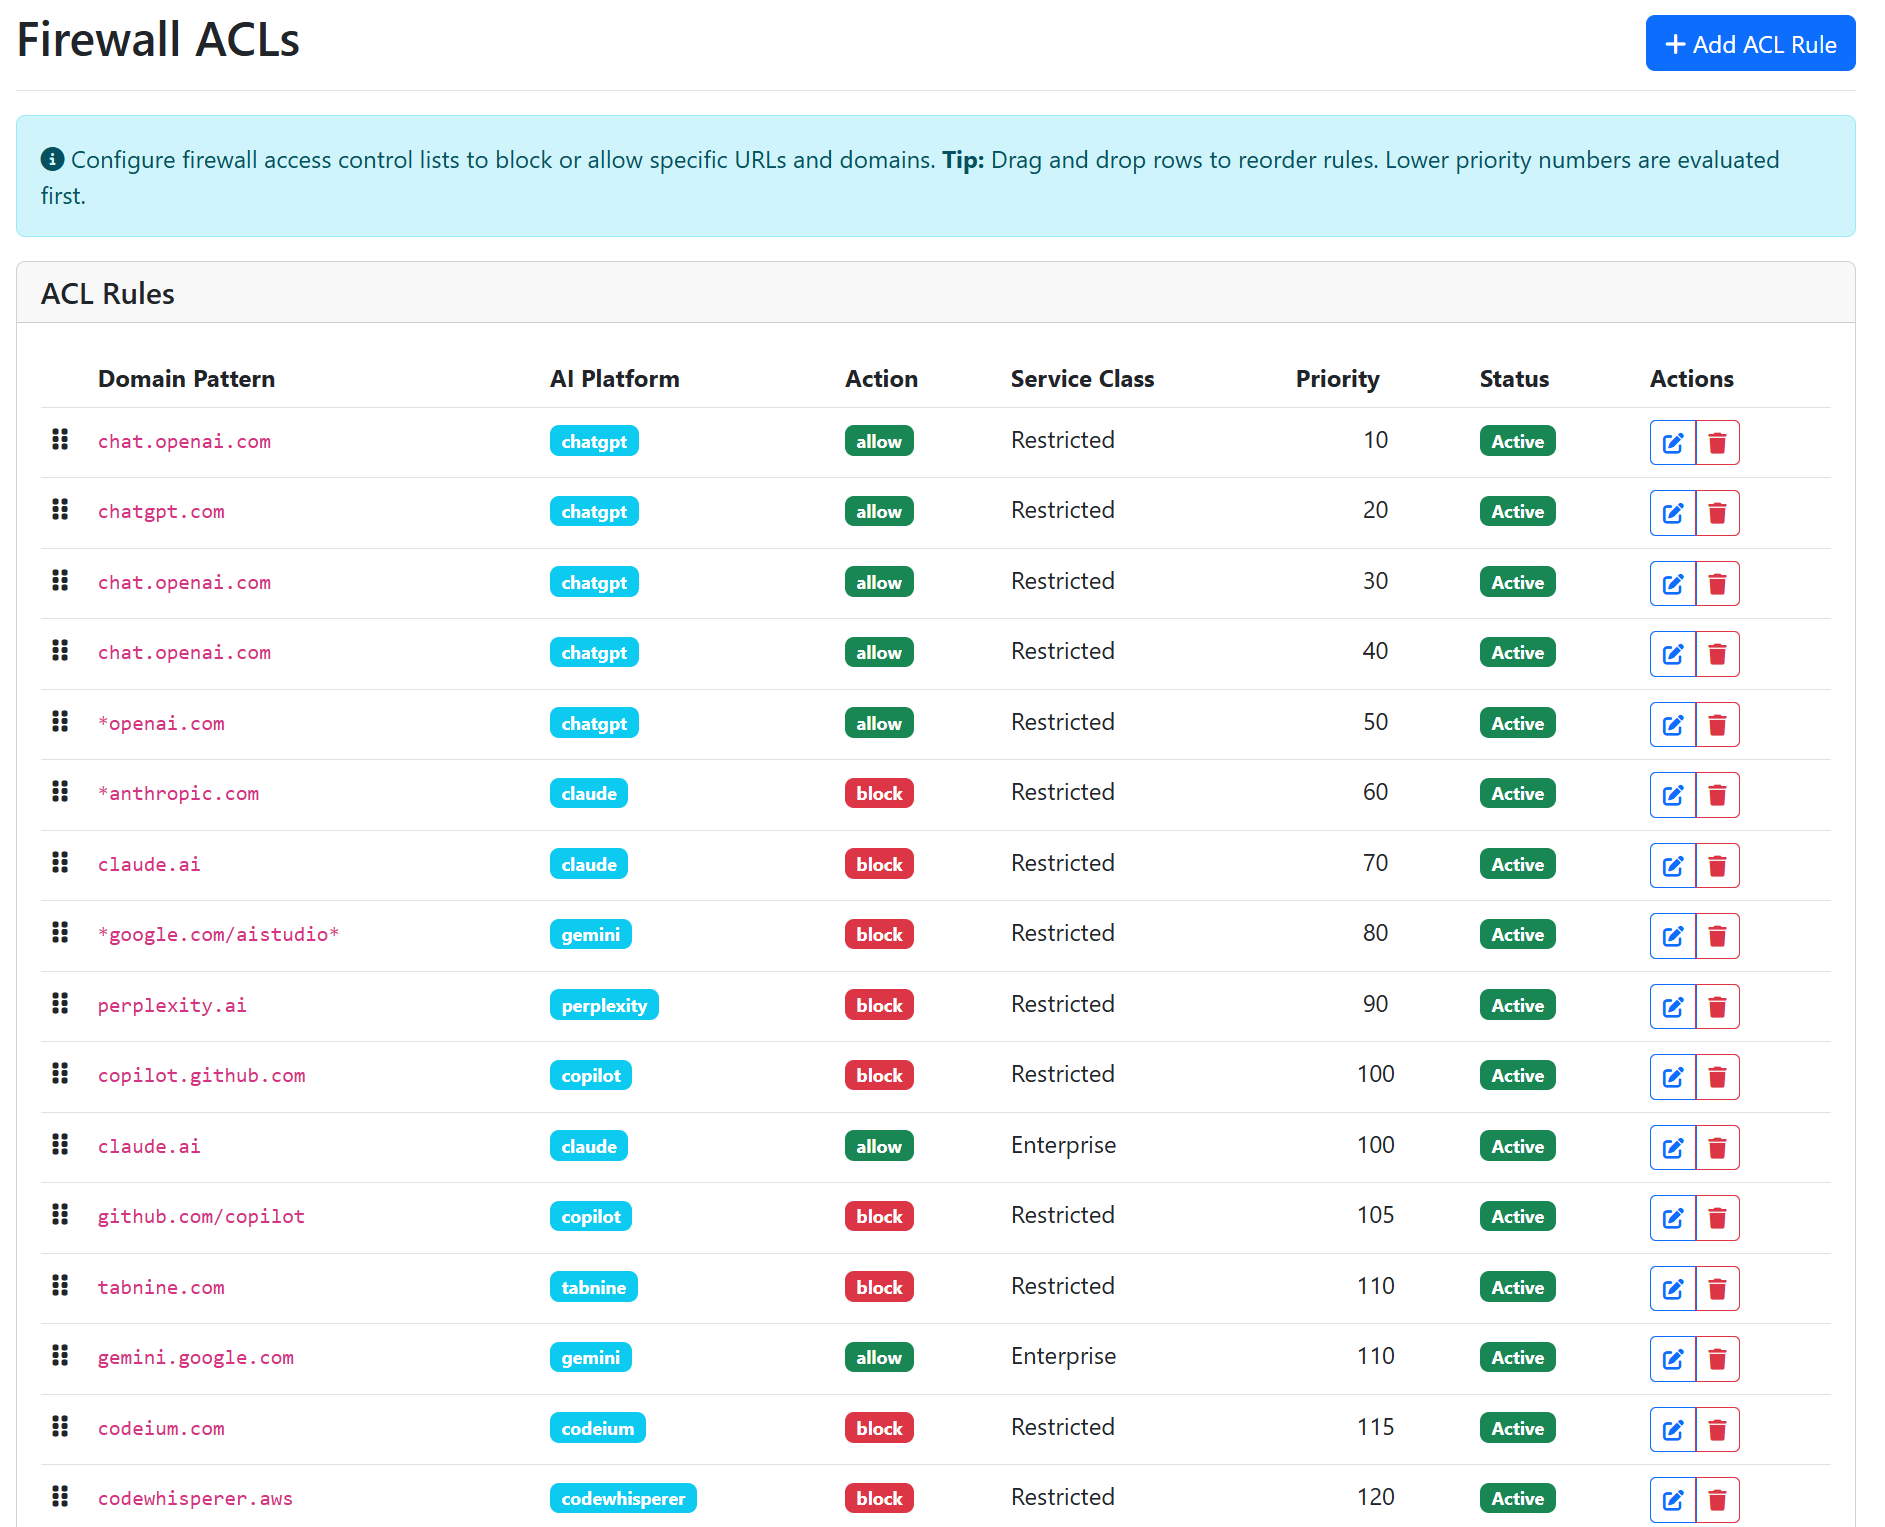Edit the claude.ai Enterprise rule
The image size is (1885, 1527).
(x=1671, y=1147)
